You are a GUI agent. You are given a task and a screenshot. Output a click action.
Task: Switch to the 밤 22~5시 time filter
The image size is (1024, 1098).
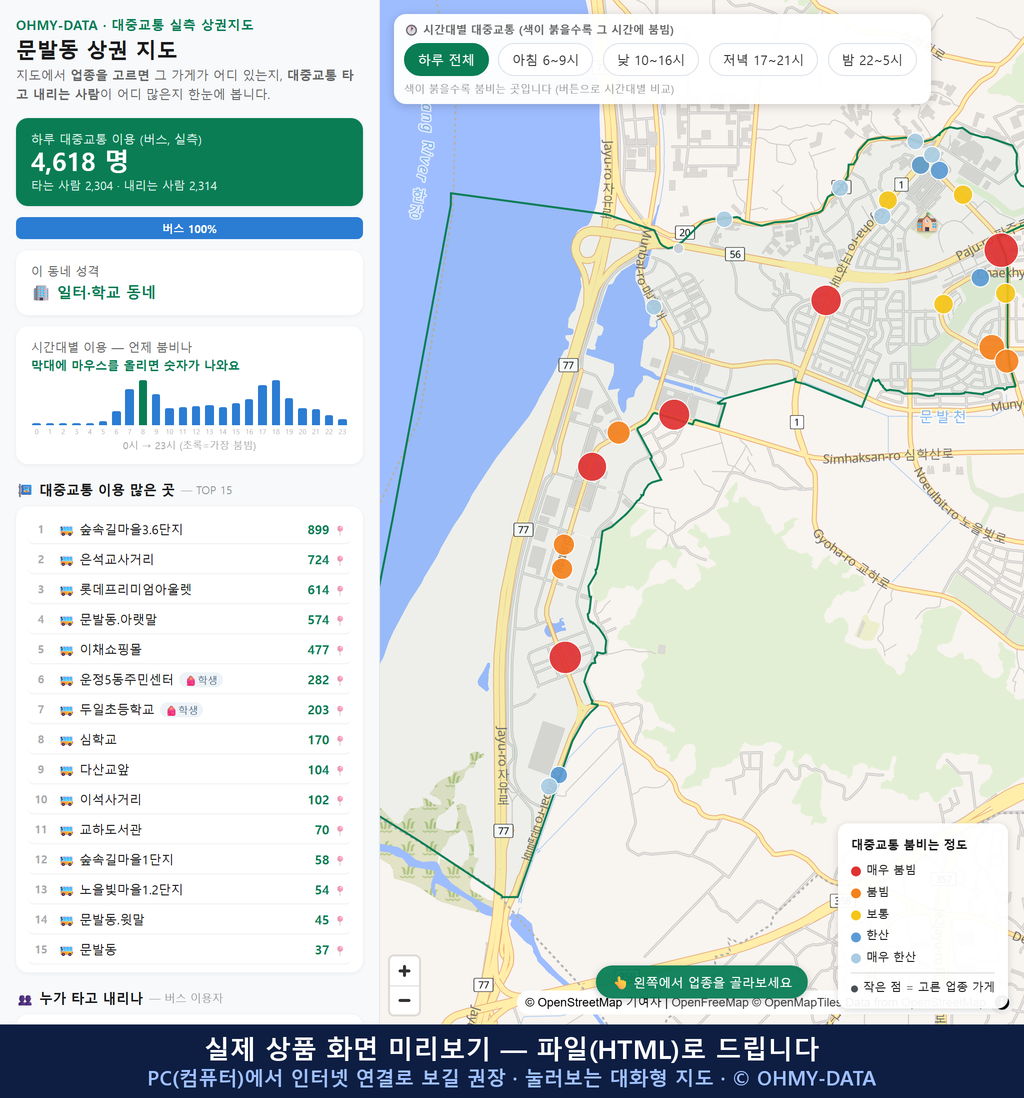click(x=872, y=60)
